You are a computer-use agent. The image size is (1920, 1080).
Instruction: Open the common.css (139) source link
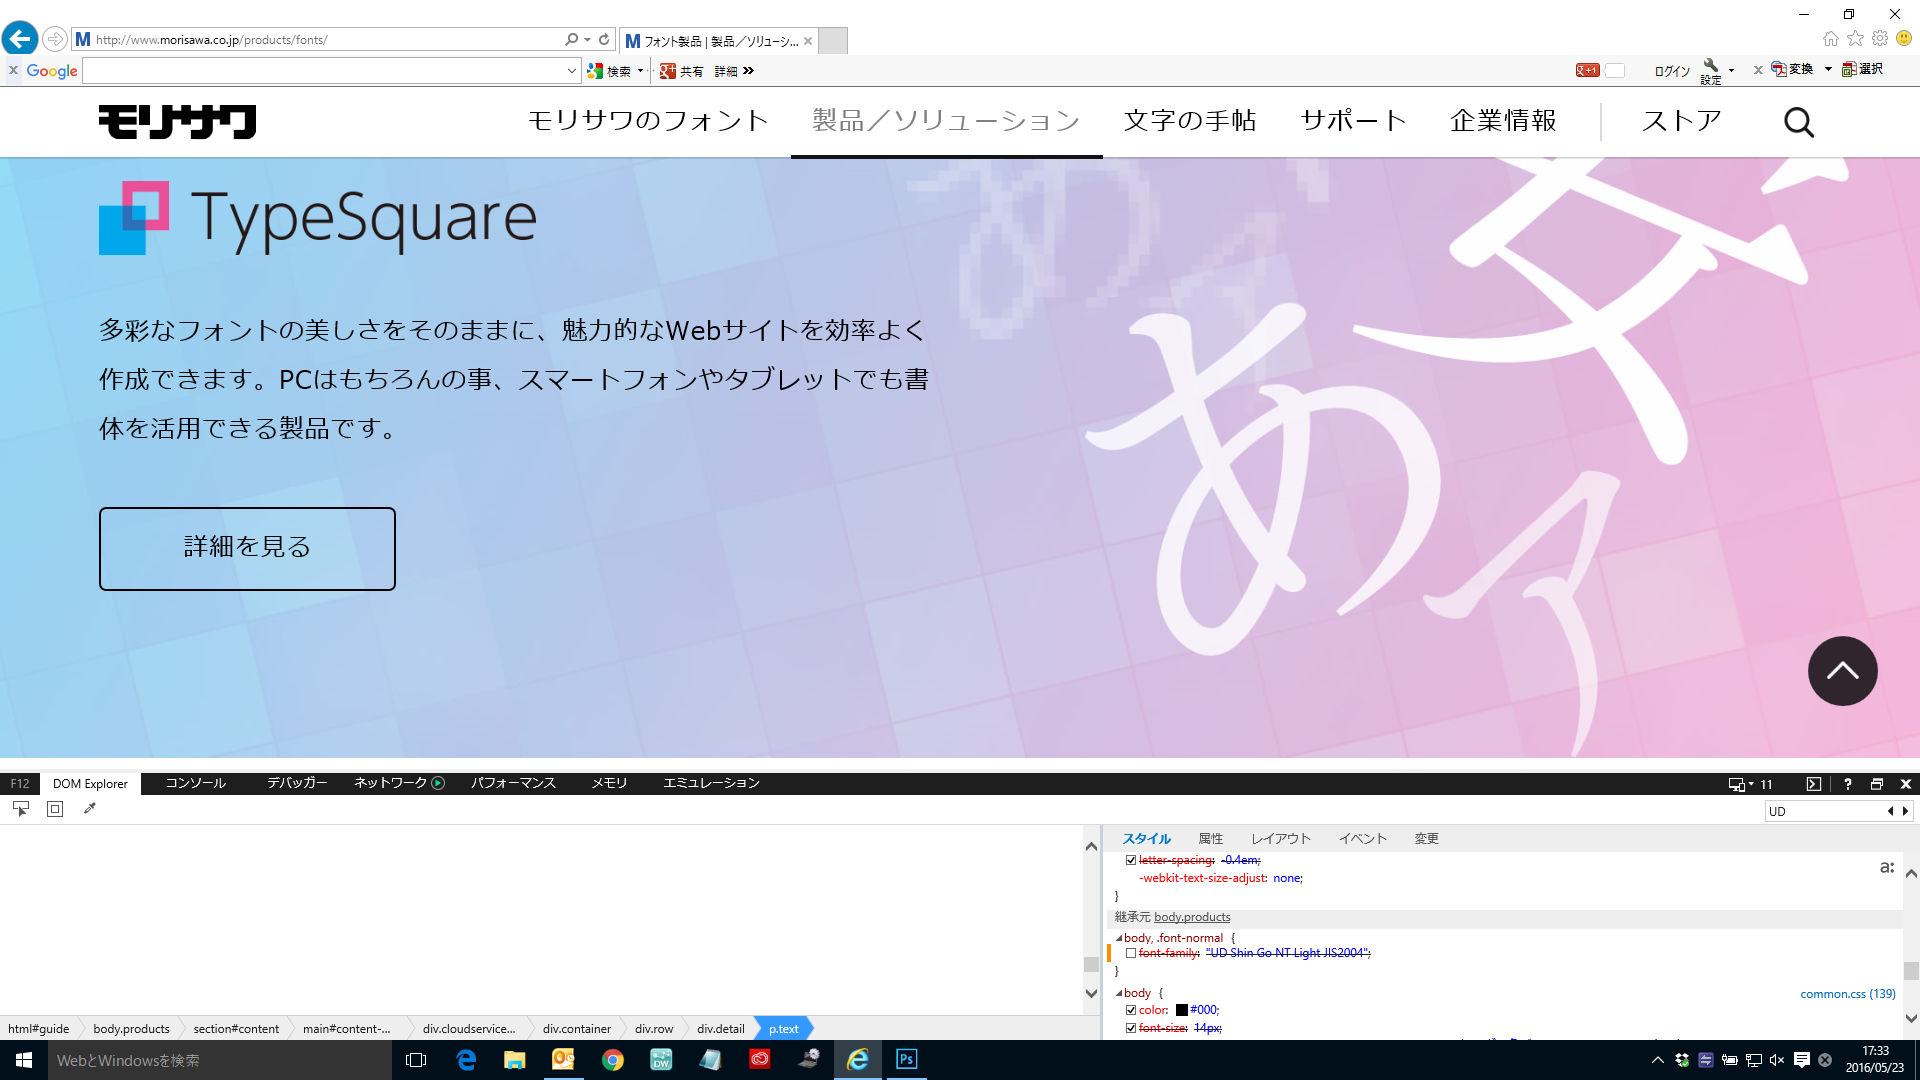click(1848, 994)
